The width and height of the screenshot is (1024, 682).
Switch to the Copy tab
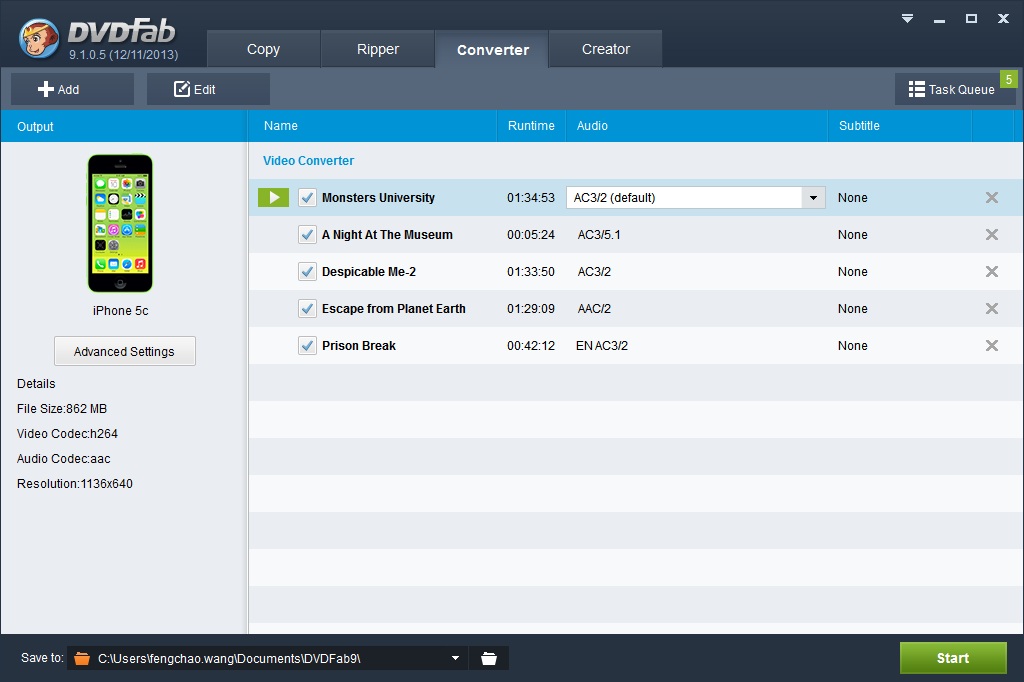tap(263, 49)
